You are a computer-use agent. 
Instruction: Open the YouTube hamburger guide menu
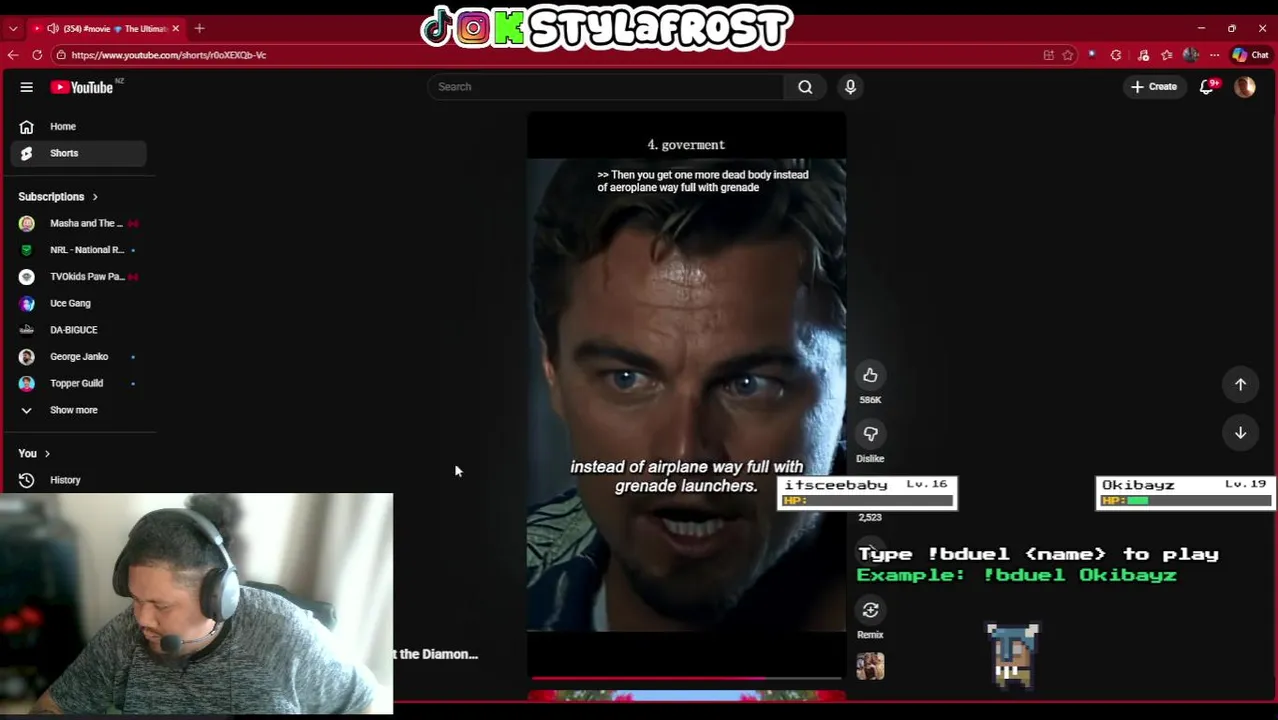[27, 87]
